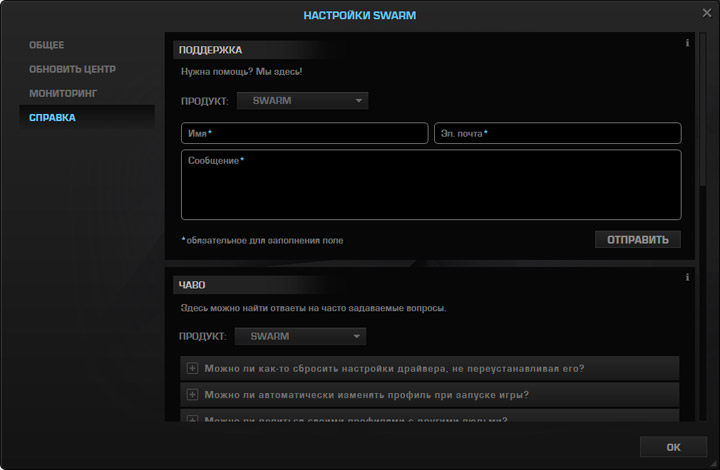This screenshot has width=720, height=470.
Task: Click the info icon in the ЧАВО panel
Action: (x=687, y=277)
